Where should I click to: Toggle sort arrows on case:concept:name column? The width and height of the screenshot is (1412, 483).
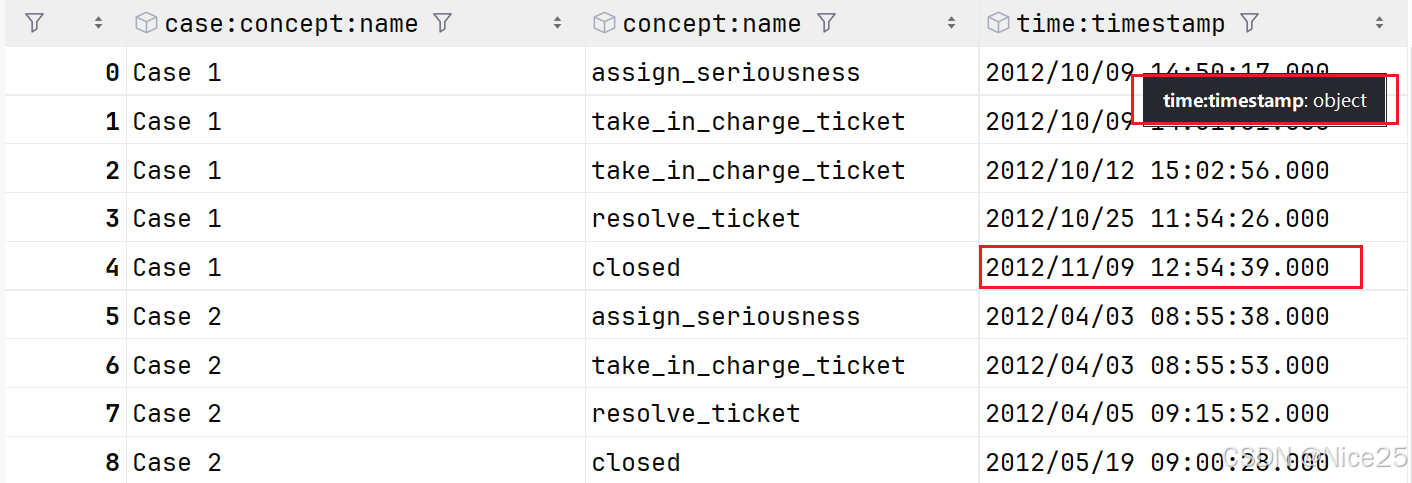pos(557,23)
